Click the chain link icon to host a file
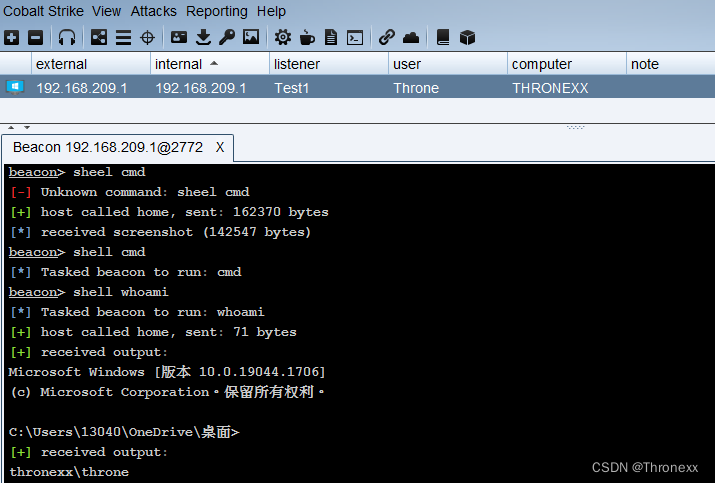Viewport: 715px width, 483px height. (x=387, y=37)
